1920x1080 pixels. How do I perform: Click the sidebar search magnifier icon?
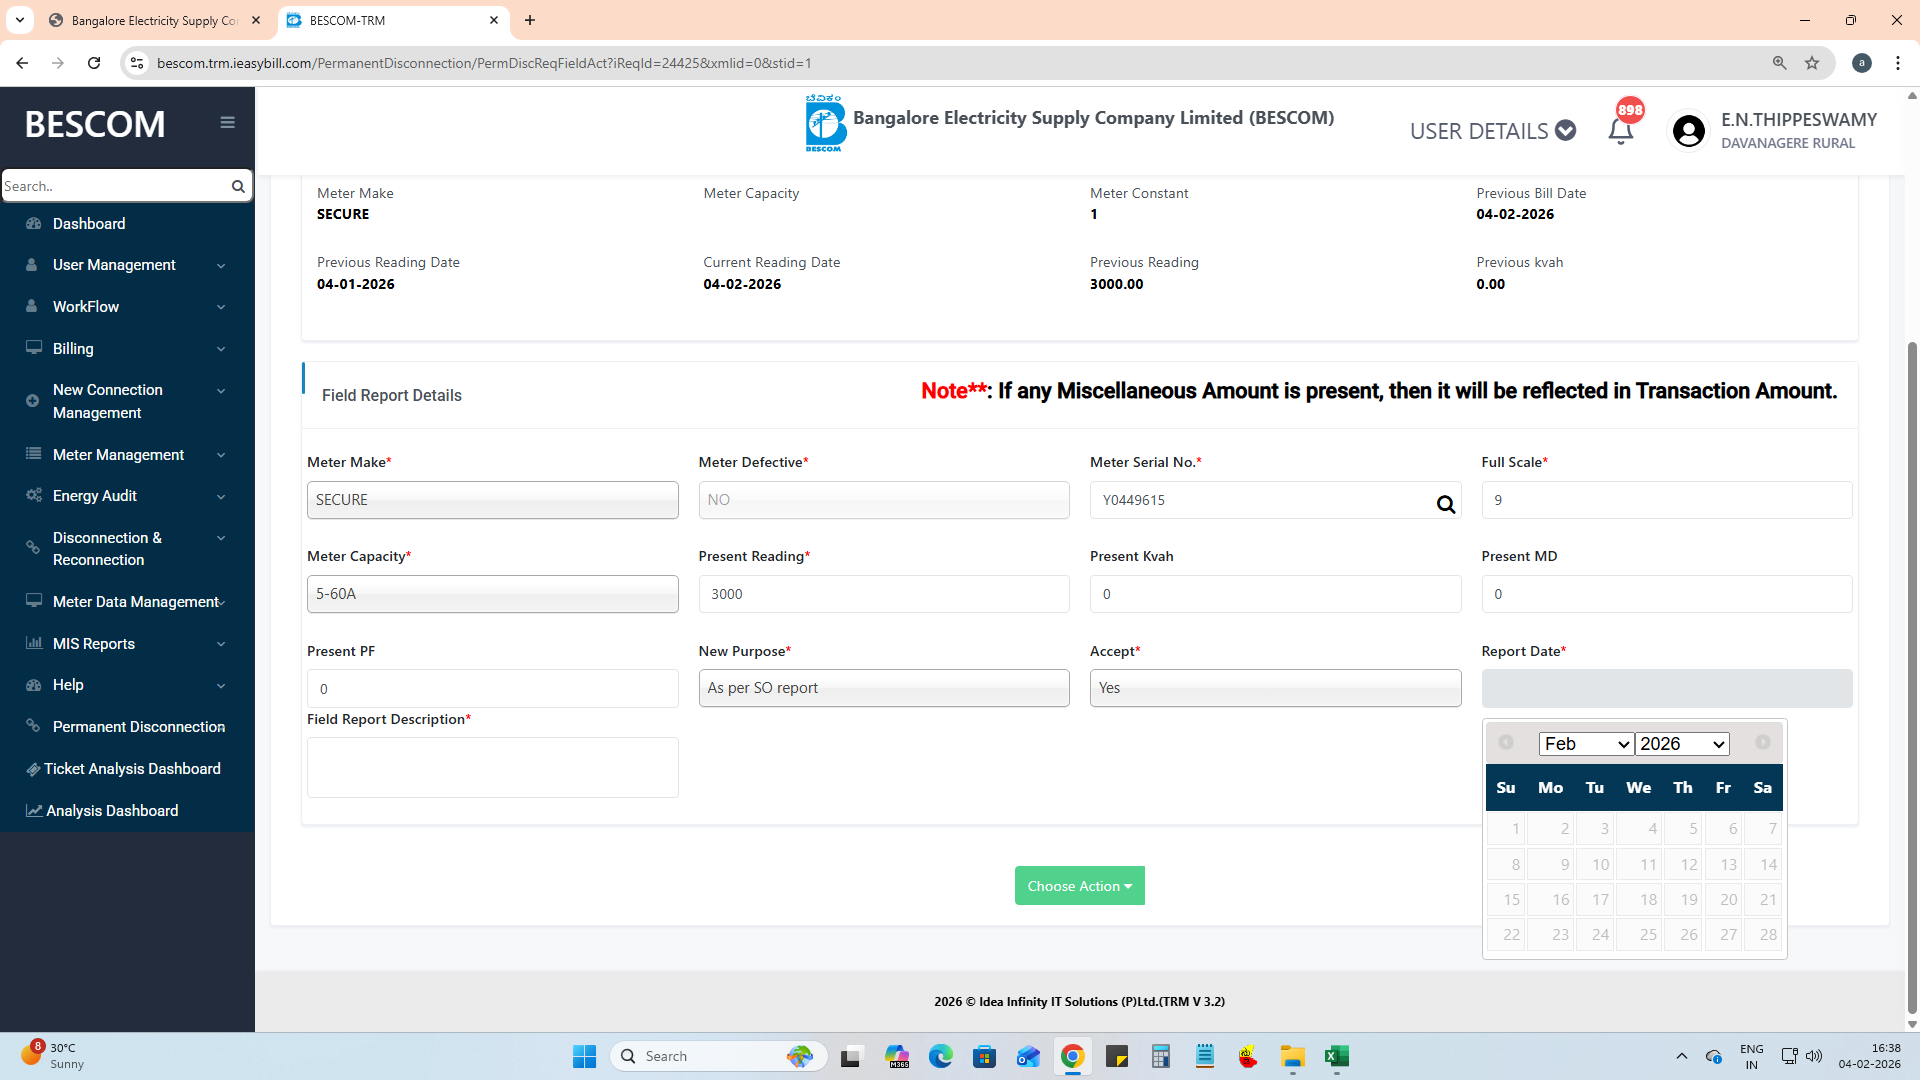coord(238,186)
